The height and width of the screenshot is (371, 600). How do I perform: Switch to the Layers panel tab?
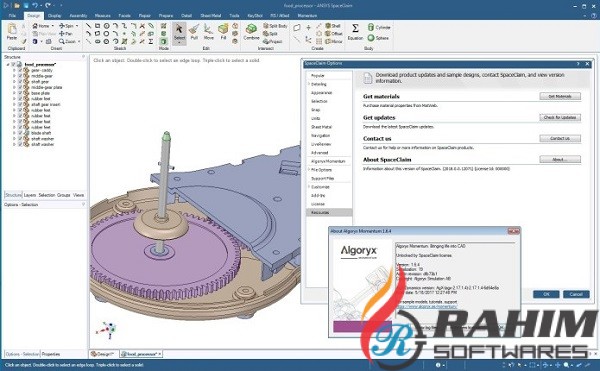click(x=29, y=195)
